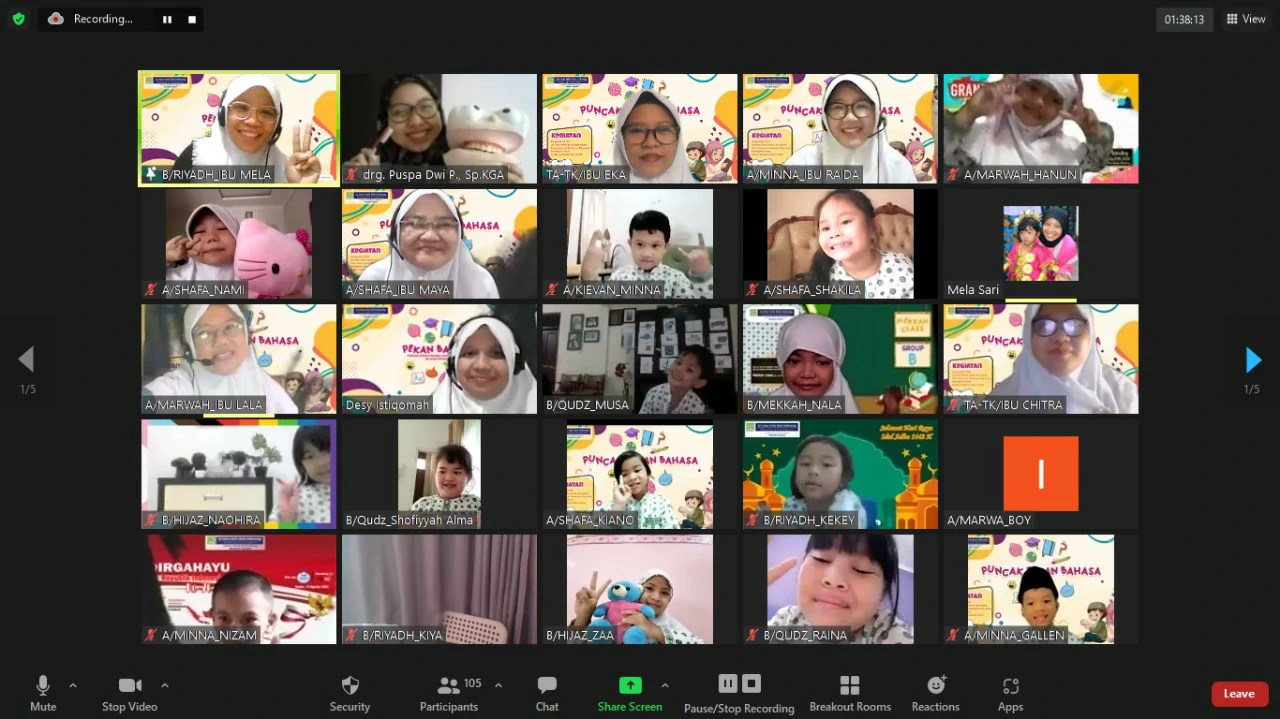Select the drg. Puspa Dwi video tile
Screen dimensions: 1280x719
point(439,129)
